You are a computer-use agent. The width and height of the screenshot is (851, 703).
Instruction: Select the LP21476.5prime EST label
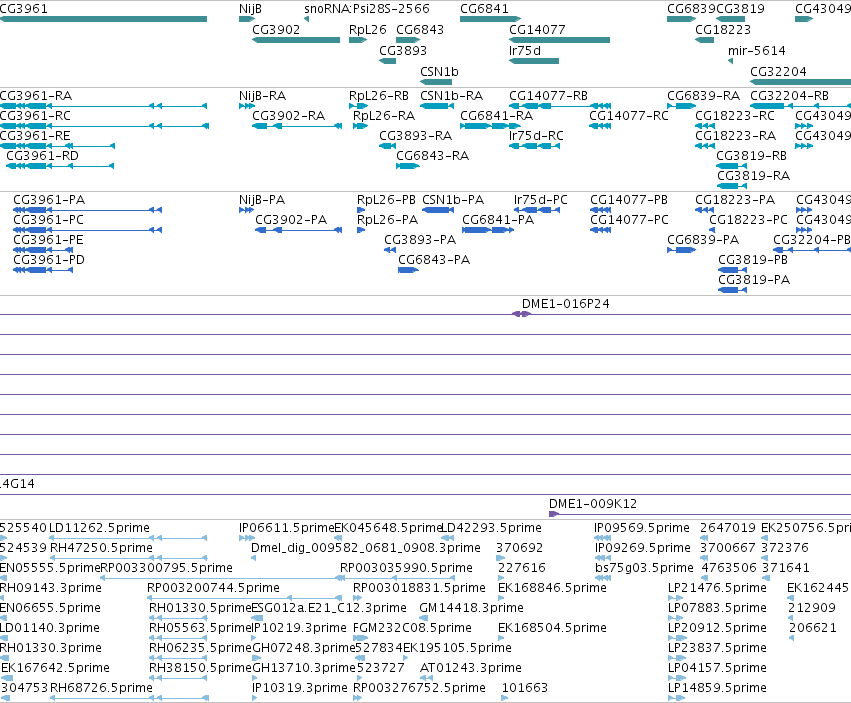tap(717, 588)
